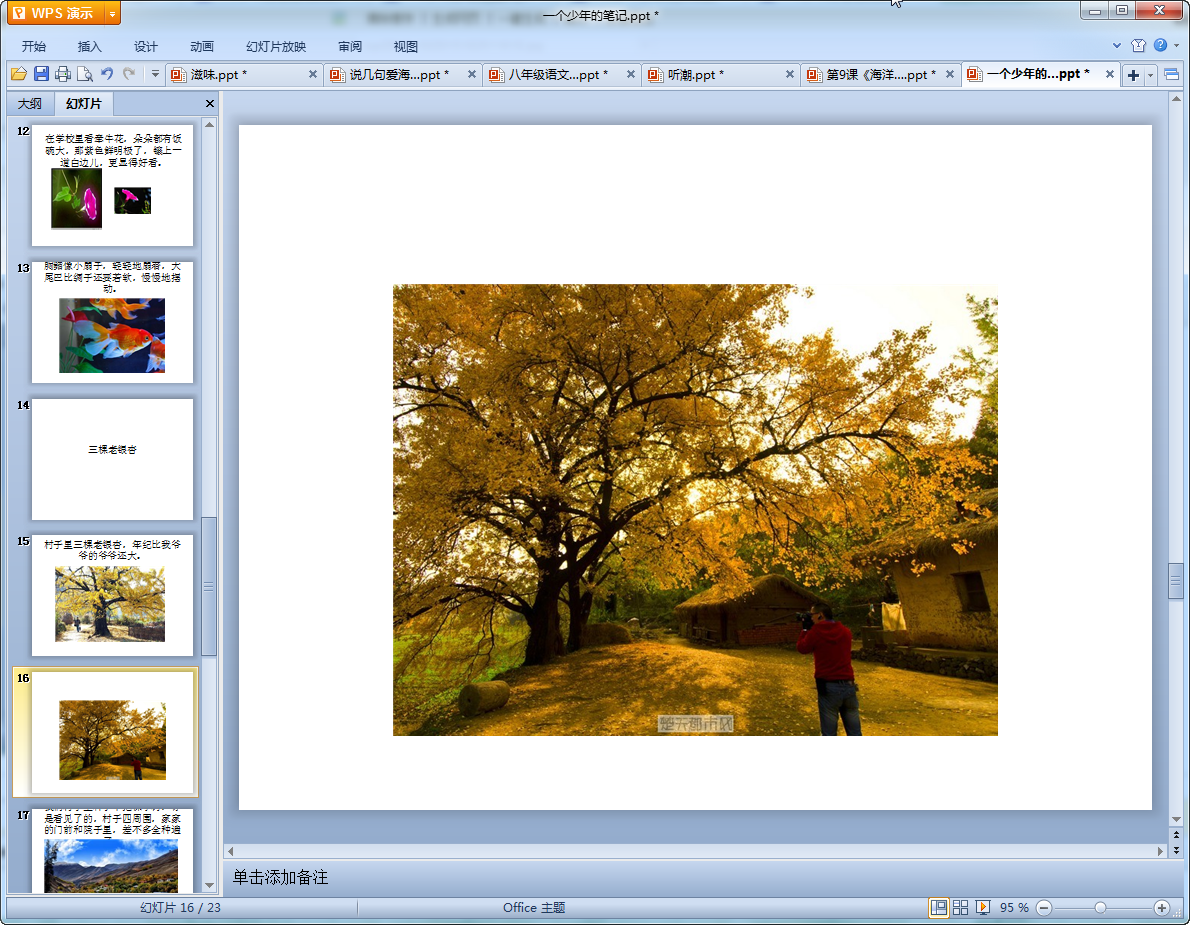
Task: Click the 95 % zoom level
Action: coord(1014,908)
